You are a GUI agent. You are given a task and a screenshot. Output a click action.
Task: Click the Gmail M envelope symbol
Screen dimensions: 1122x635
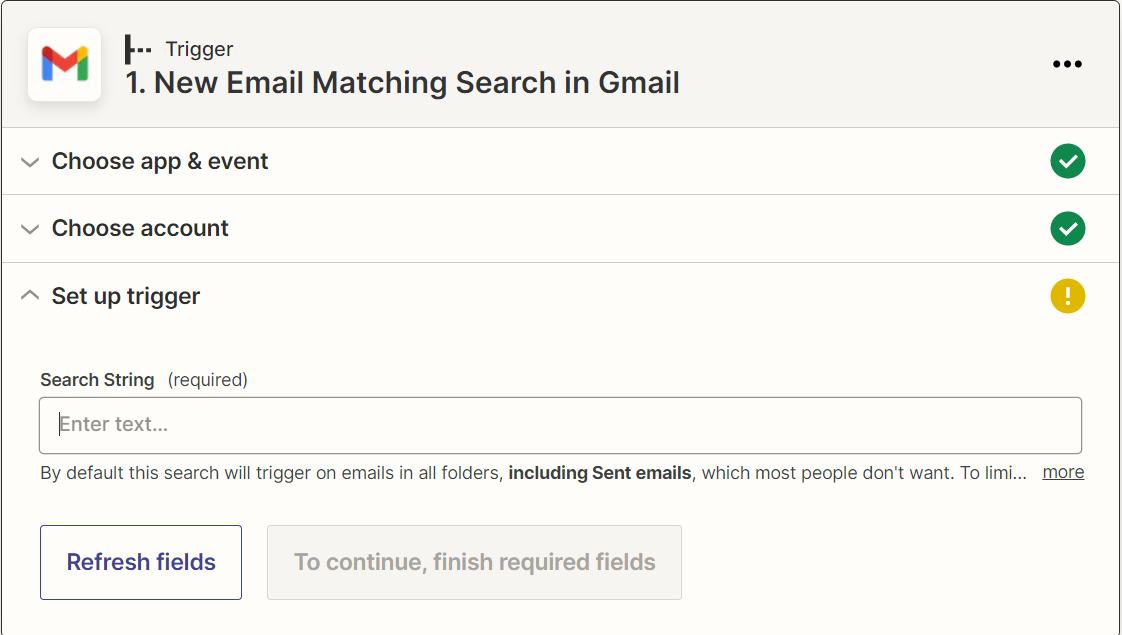(x=64, y=64)
